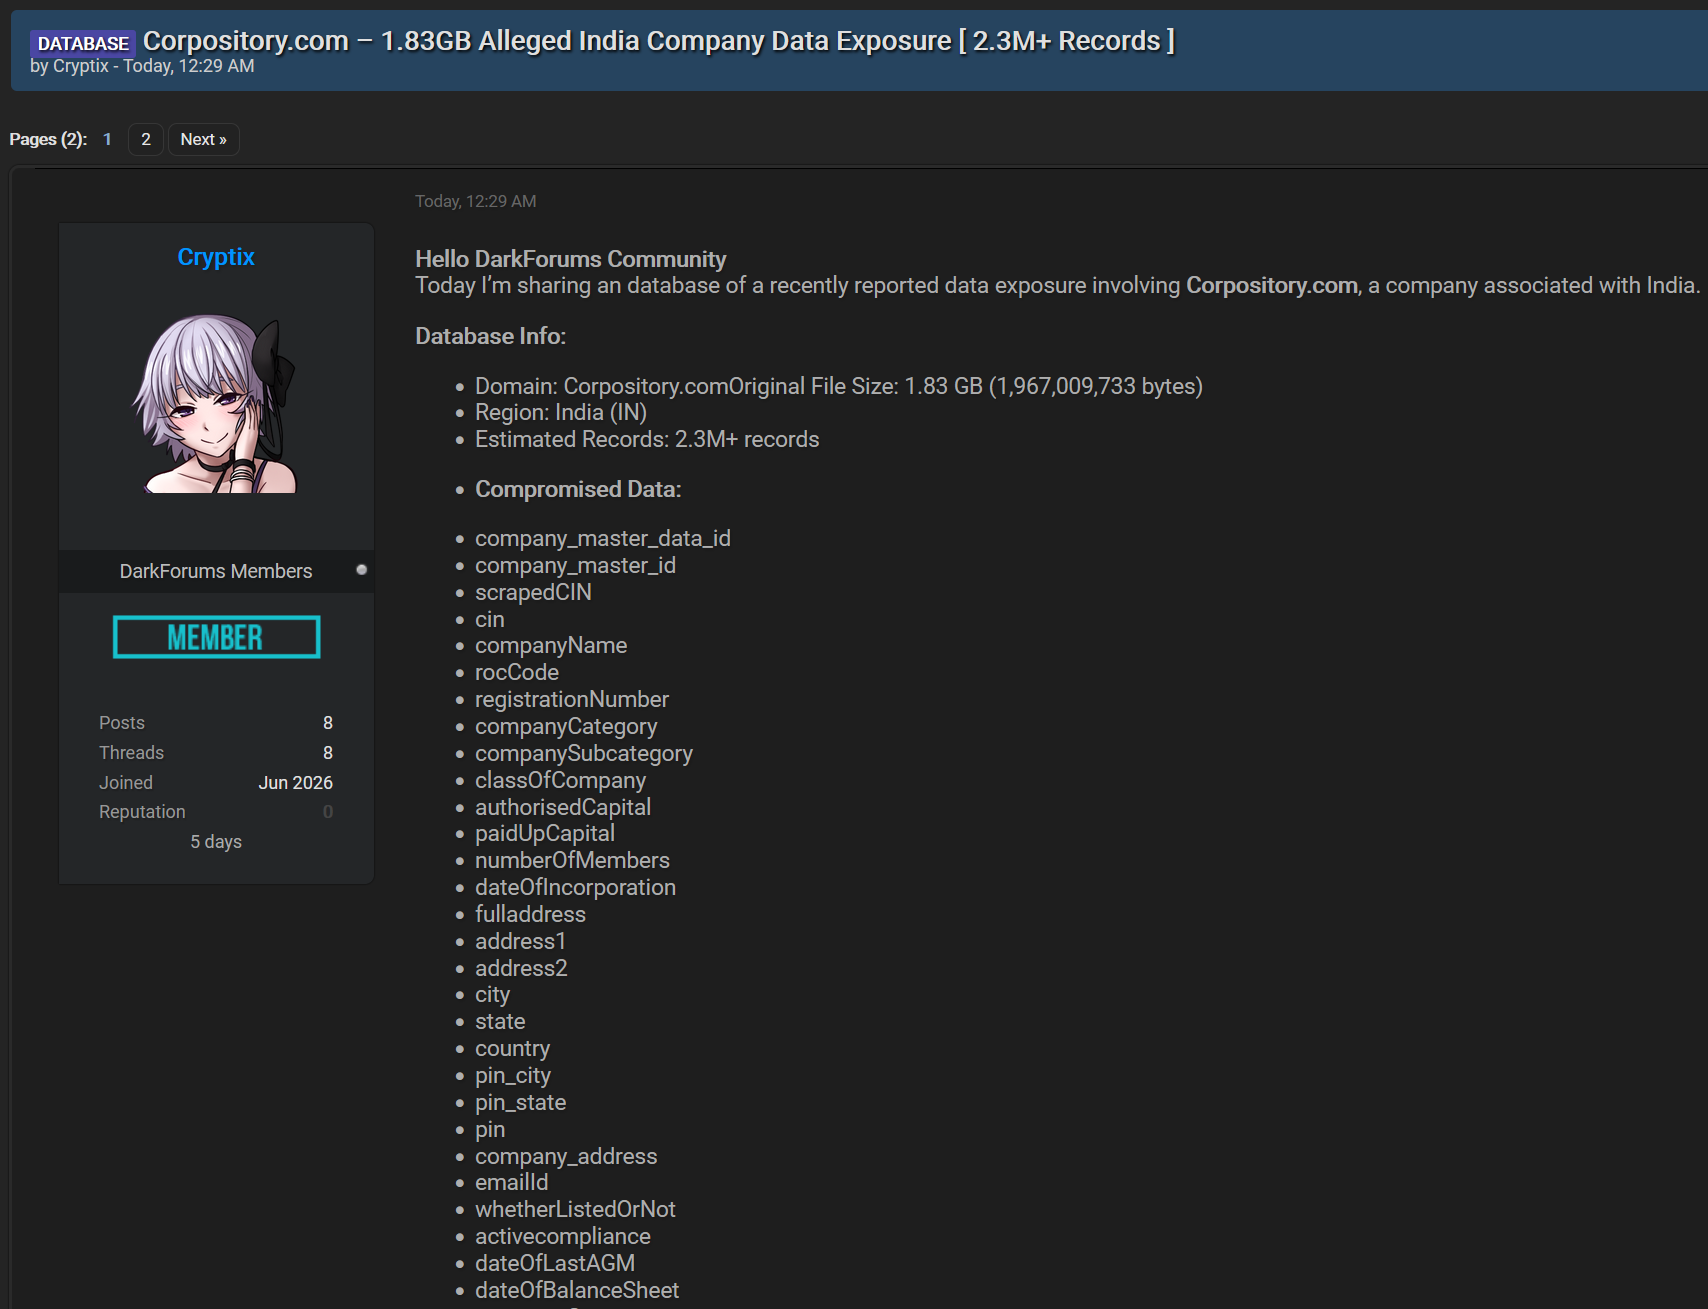Click the dateOfIncorporation list item
This screenshot has height=1309, width=1708.
576,888
